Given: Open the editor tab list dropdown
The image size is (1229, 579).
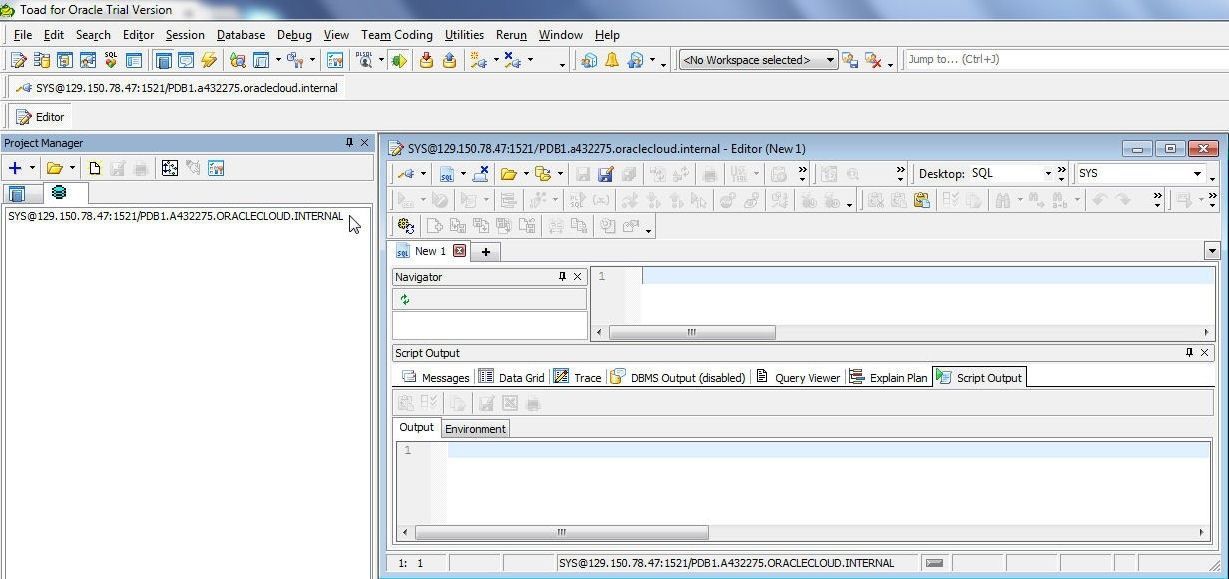Looking at the screenshot, I should pos(1212,251).
